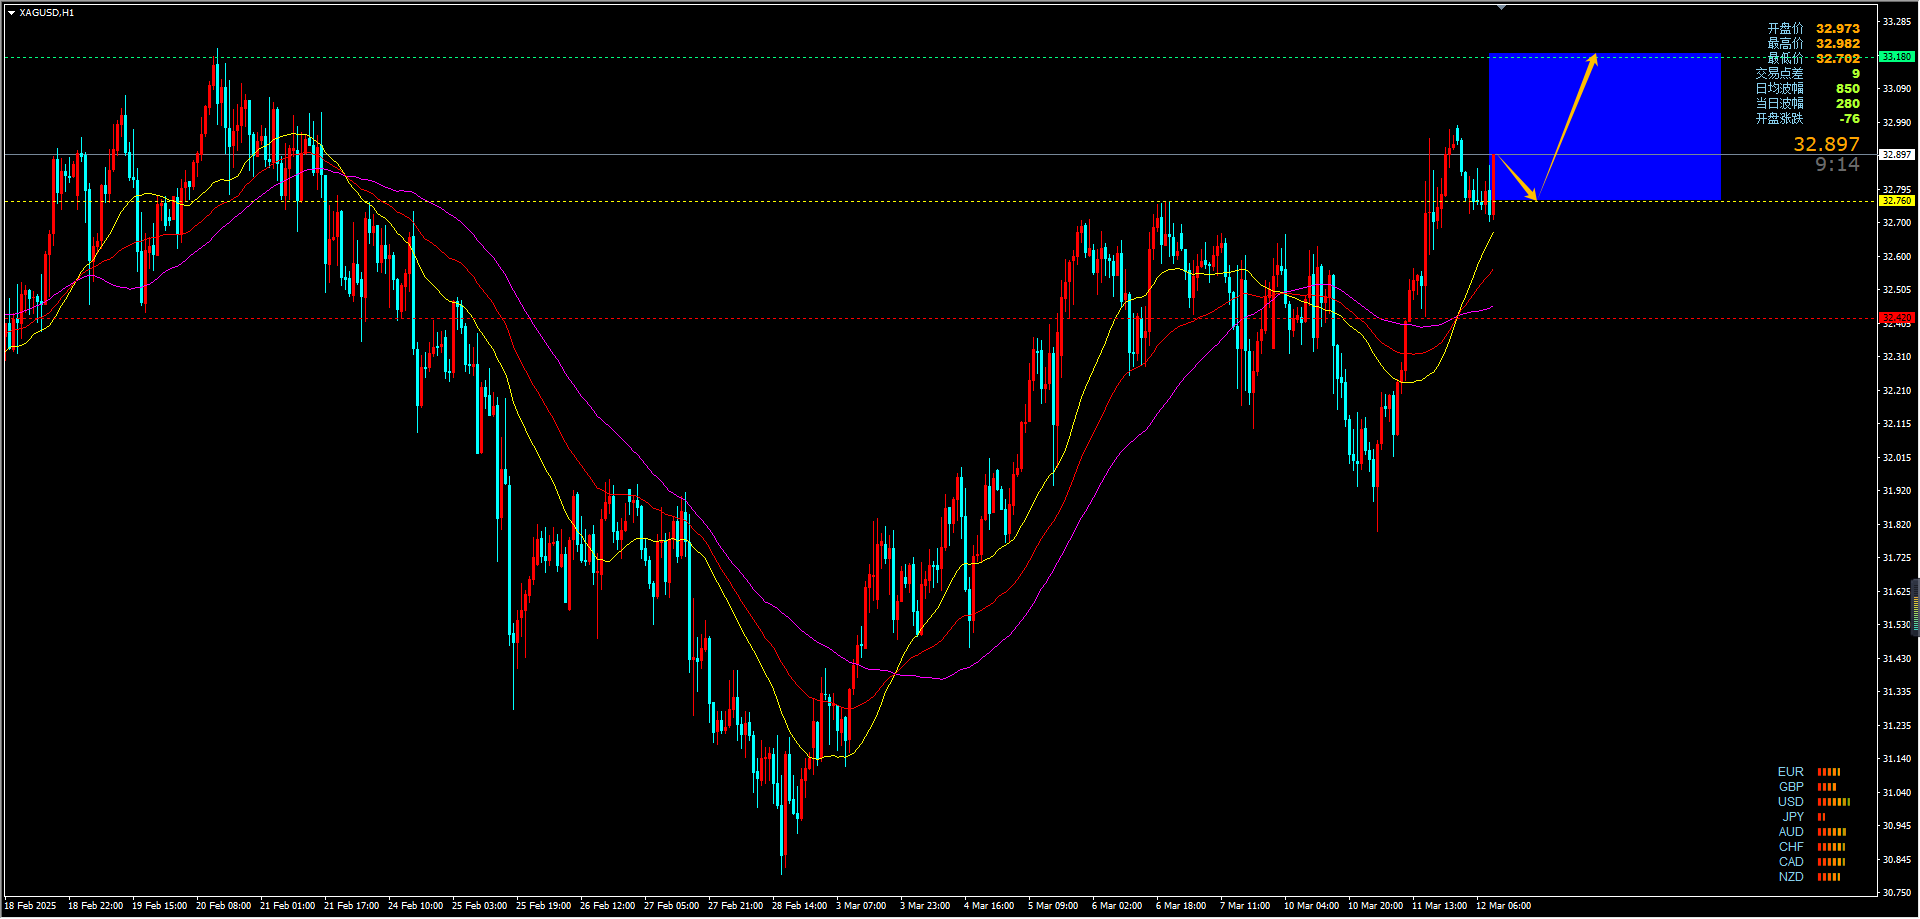Select the large upward orange arrow
The image size is (1920, 919).
click(x=1568, y=125)
